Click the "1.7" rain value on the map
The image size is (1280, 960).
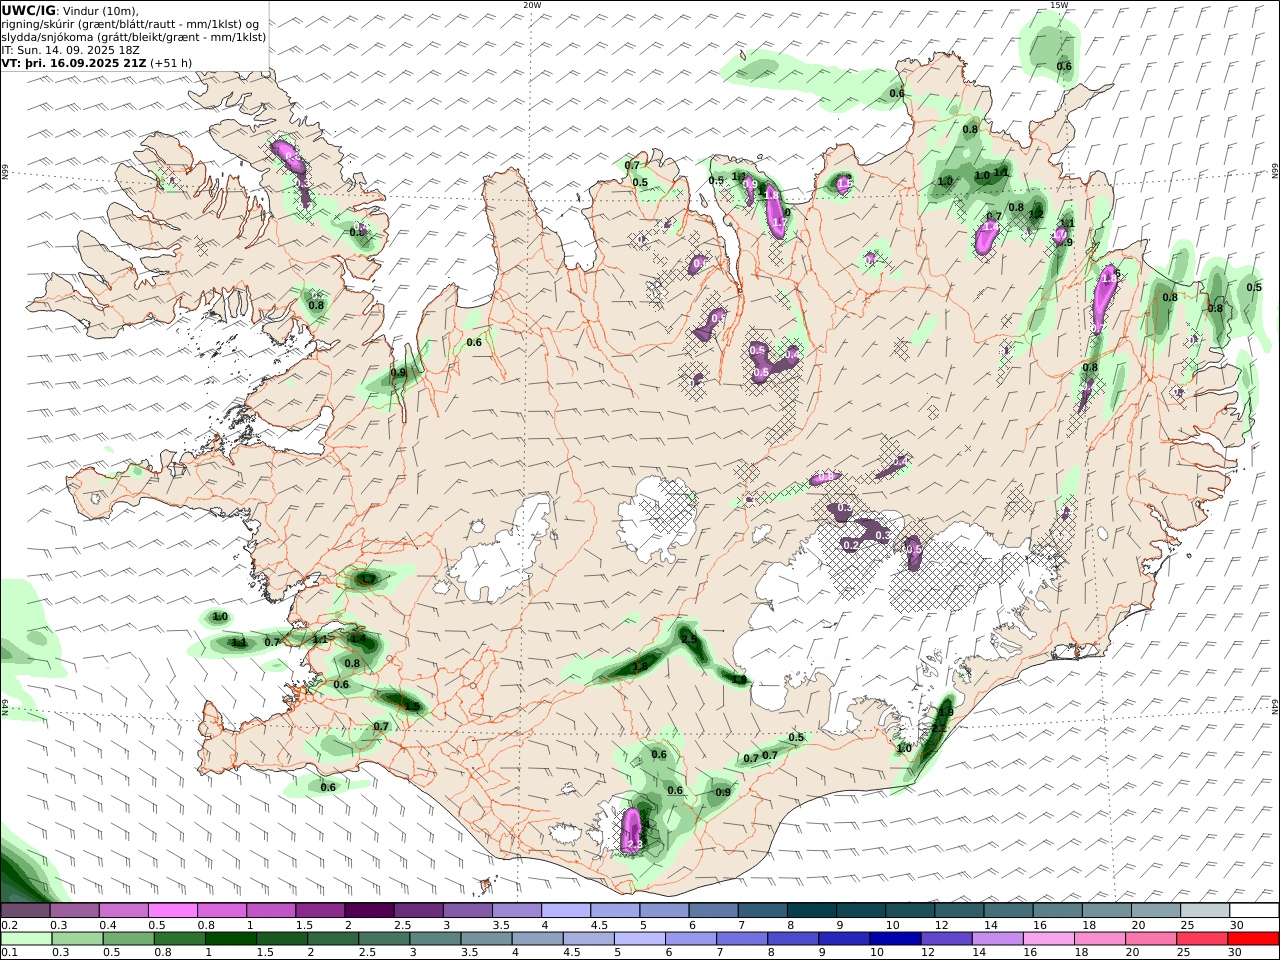pos(367,579)
